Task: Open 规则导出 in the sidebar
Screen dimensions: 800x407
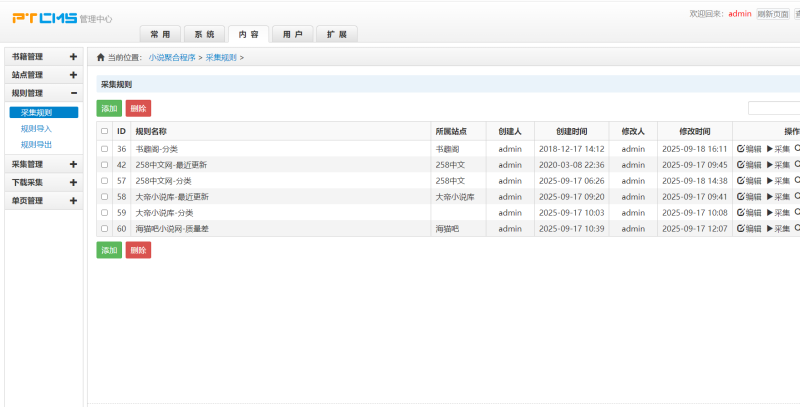Action: (x=36, y=144)
